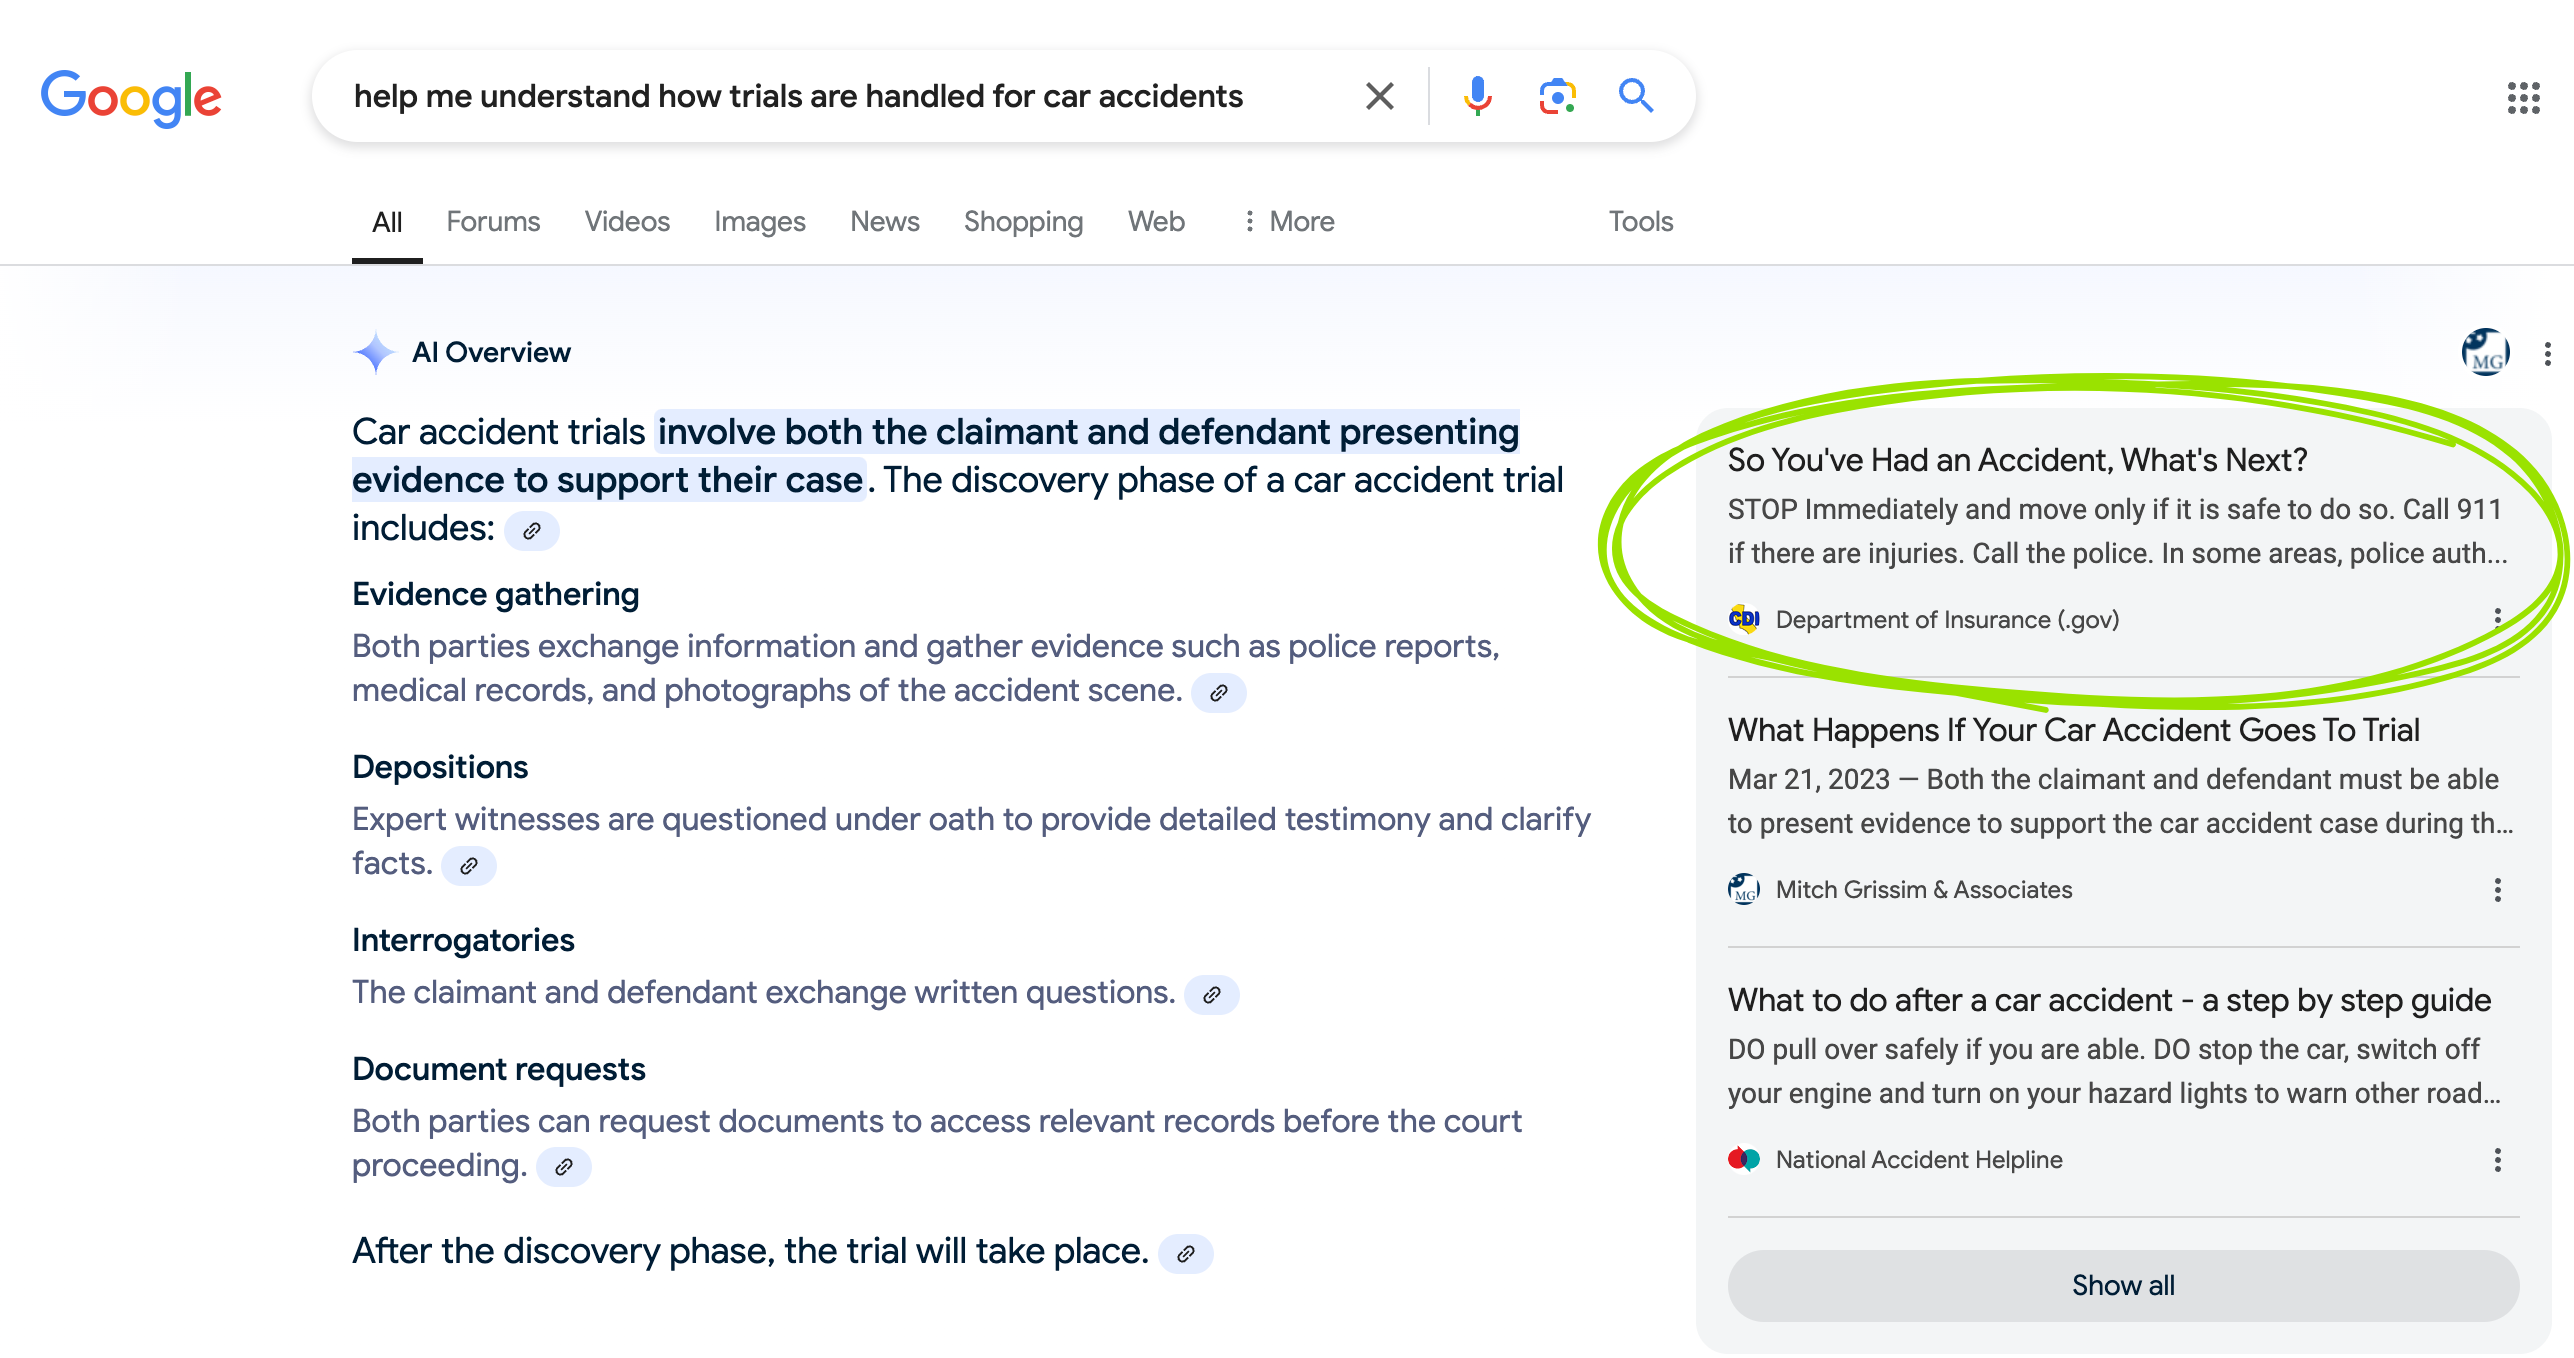
Task: Open the Google apps grid
Action: pyautogui.click(x=2523, y=98)
